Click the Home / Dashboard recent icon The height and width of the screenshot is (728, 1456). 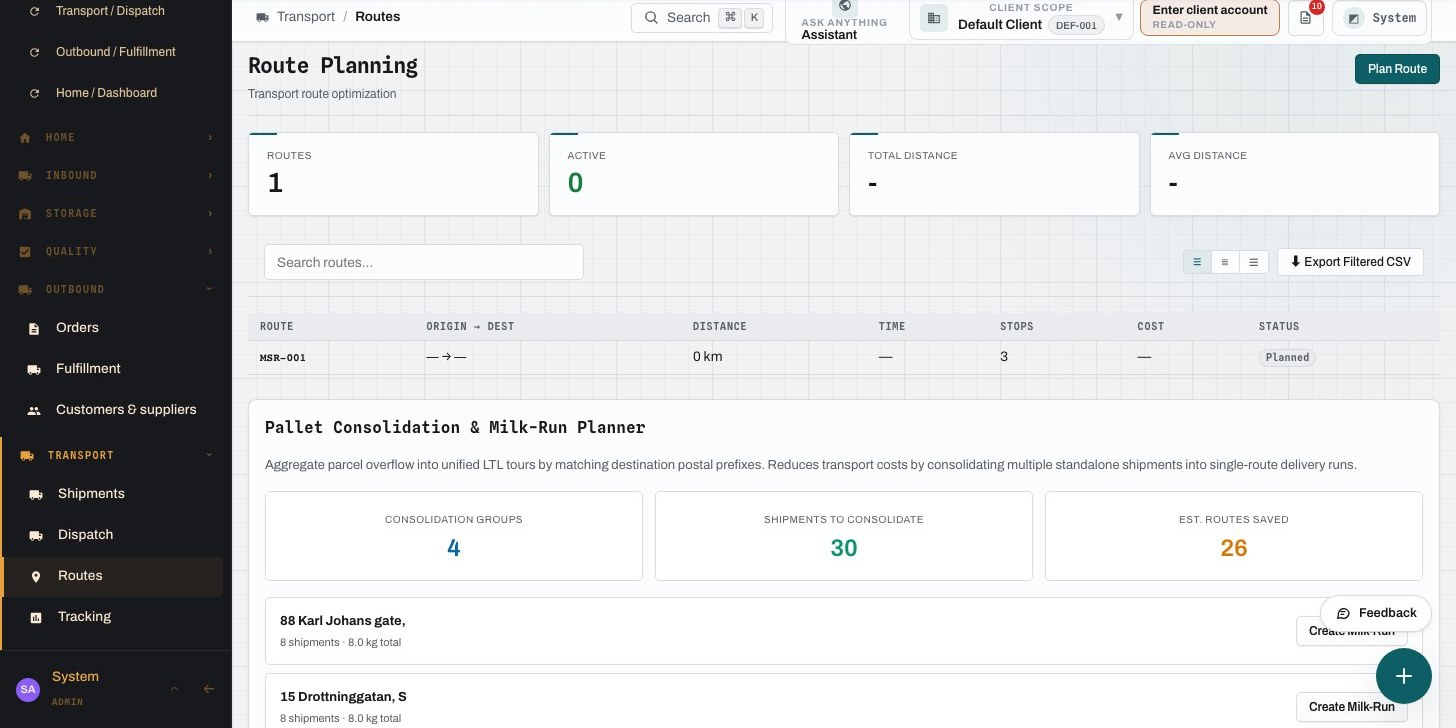click(35, 93)
